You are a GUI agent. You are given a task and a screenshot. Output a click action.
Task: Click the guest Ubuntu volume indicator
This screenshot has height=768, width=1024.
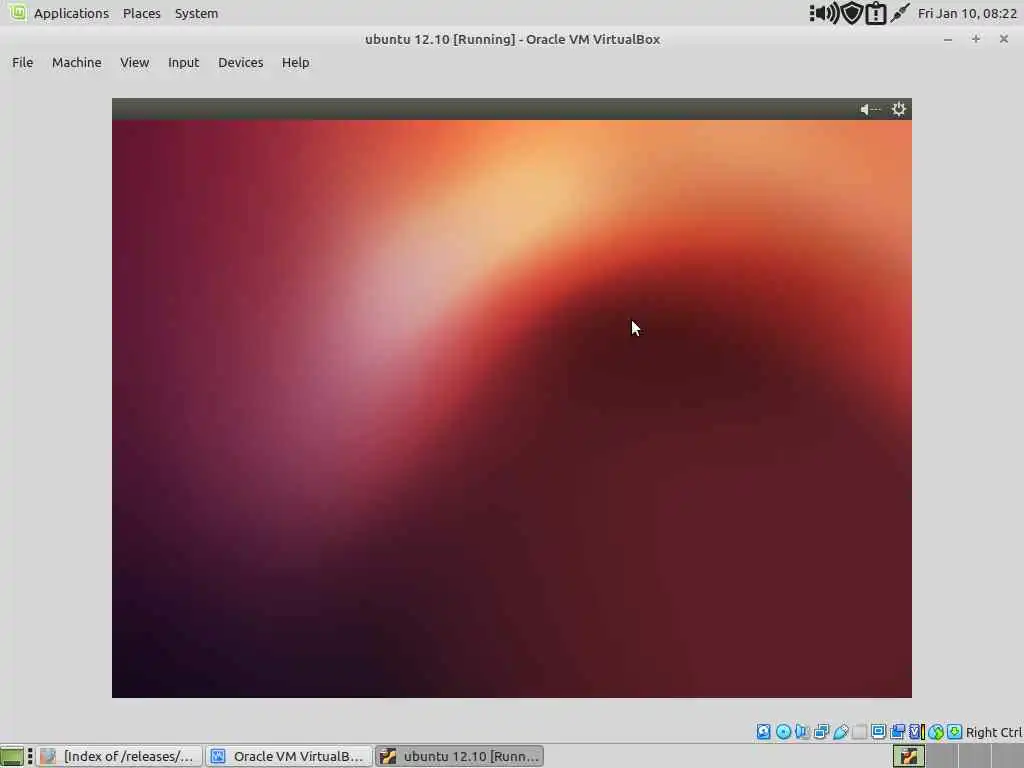point(870,110)
